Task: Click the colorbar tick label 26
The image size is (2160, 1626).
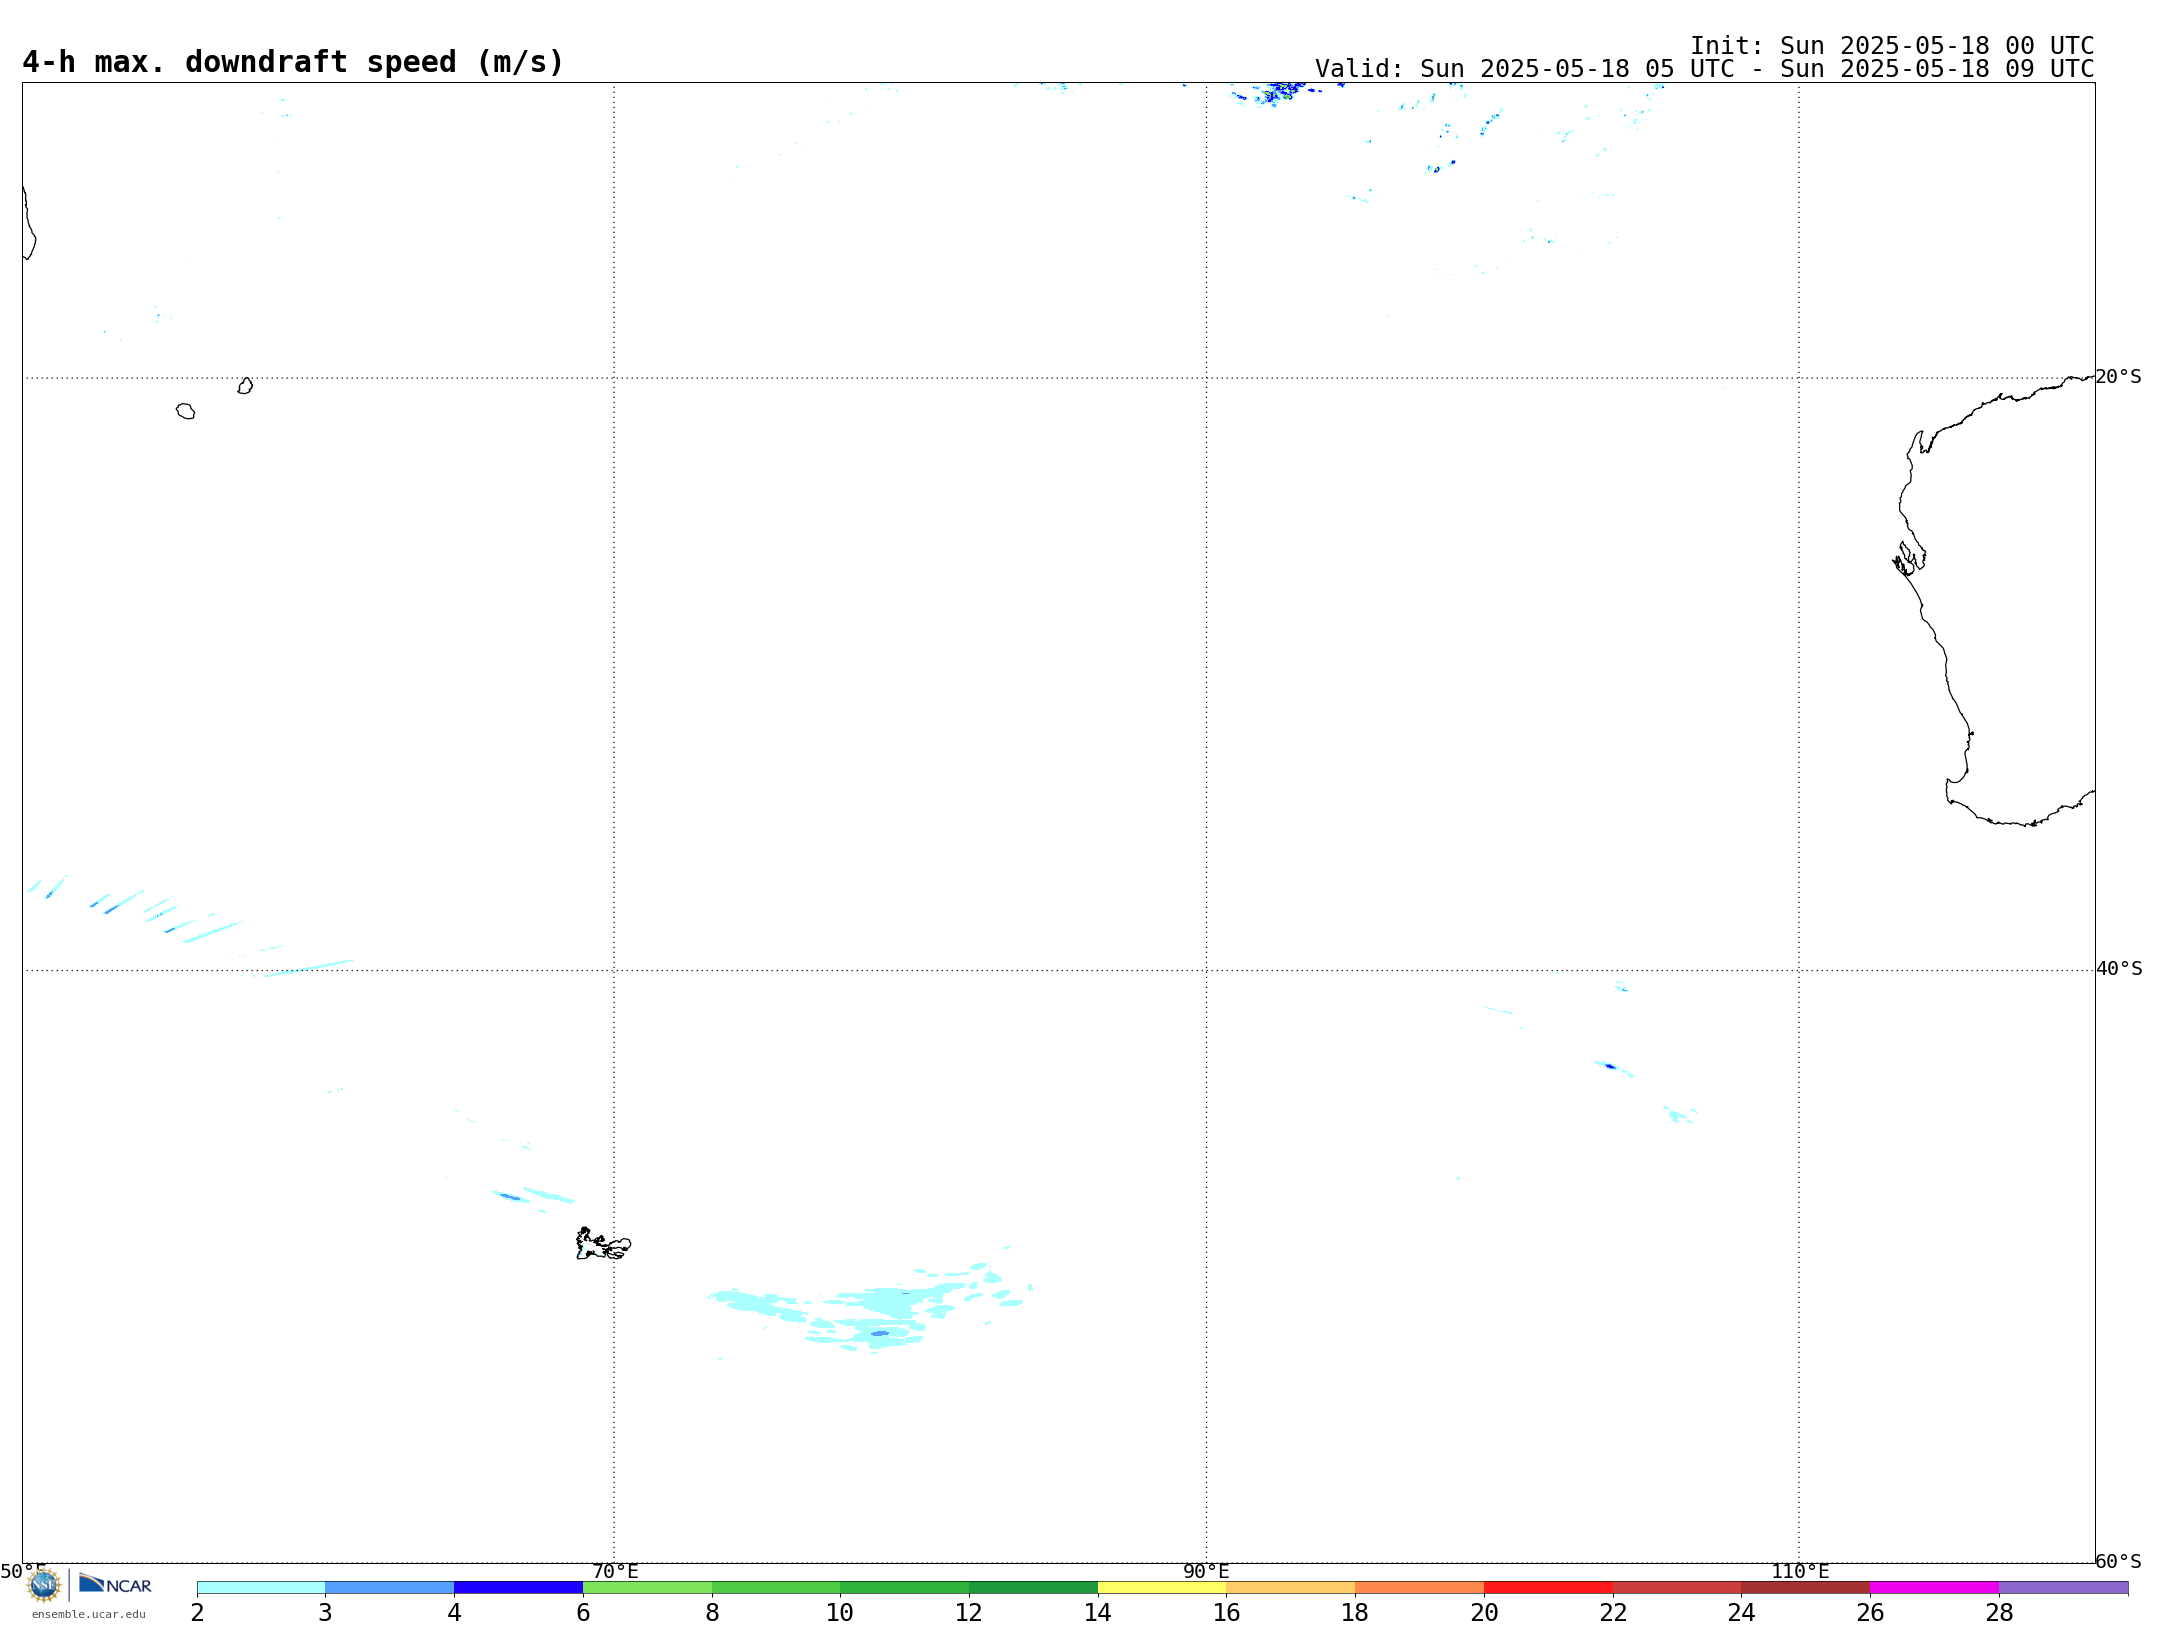Action: click(1870, 1612)
